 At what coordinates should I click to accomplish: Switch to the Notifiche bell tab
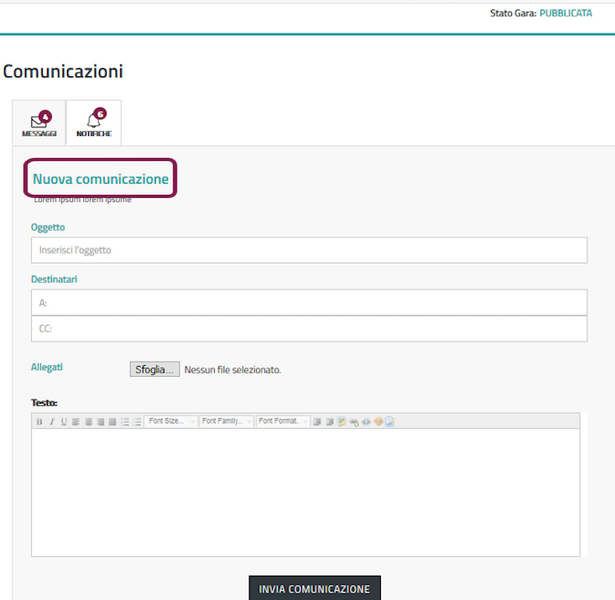coord(93,123)
